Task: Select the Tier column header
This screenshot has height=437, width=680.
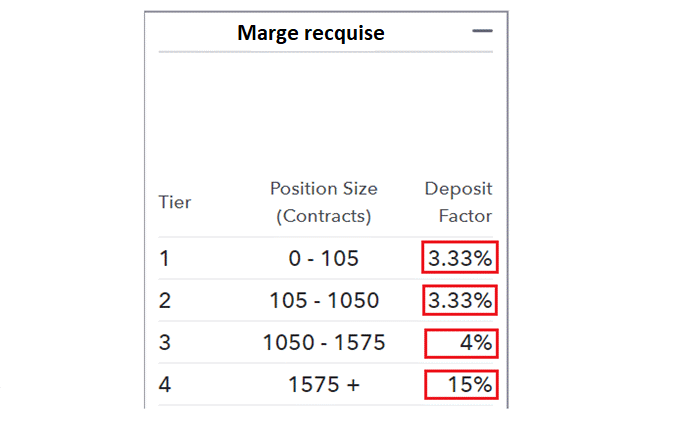Action: coord(175,202)
